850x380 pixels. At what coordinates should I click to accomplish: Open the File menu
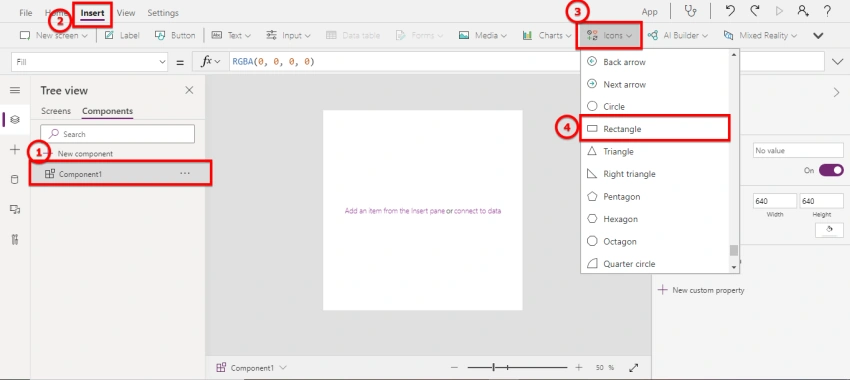click(x=25, y=12)
